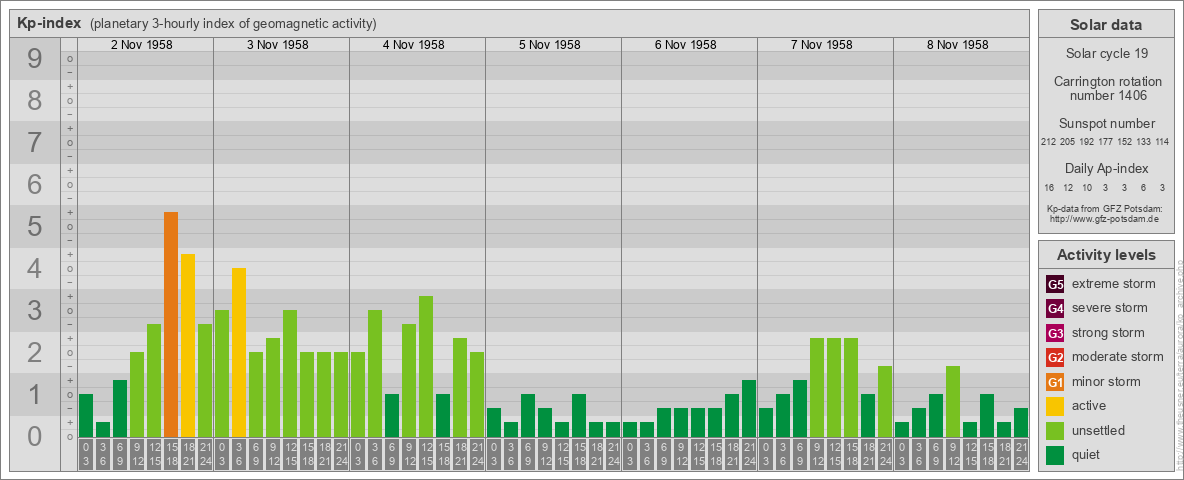Click sunspot value 114
Image resolution: width=1184 pixels, height=480 pixels.
(1163, 142)
